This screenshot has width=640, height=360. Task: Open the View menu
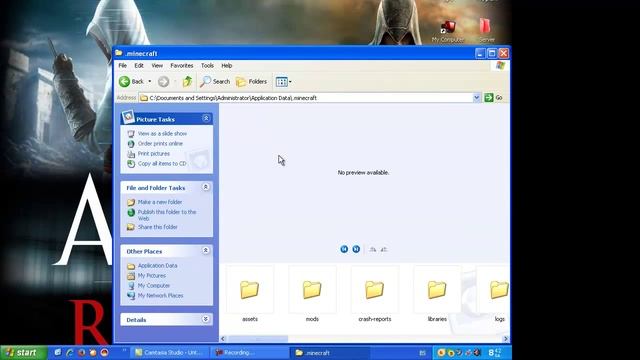click(157, 65)
